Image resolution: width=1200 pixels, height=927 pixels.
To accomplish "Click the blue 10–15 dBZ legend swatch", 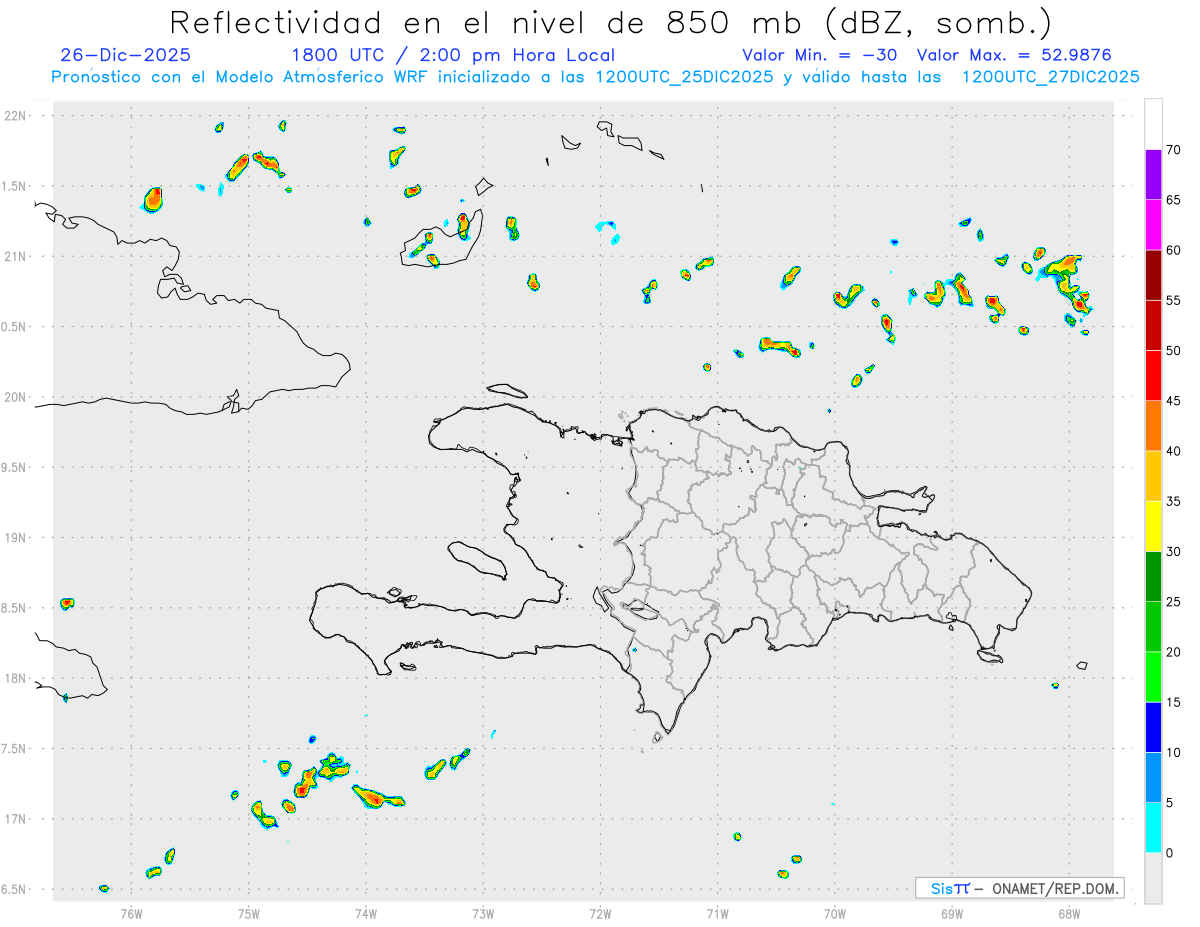I will point(1153,727).
